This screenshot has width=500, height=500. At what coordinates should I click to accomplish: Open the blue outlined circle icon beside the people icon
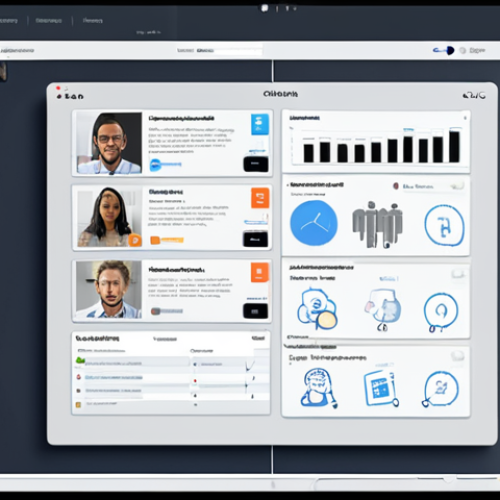[x=444, y=225]
